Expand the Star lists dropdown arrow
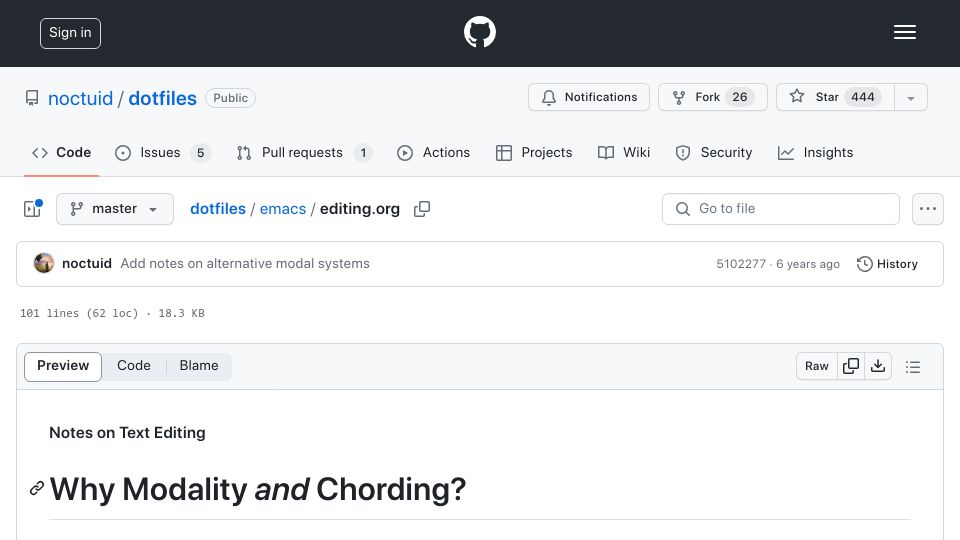Screen dimensions: 960x540 pos(910,98)
